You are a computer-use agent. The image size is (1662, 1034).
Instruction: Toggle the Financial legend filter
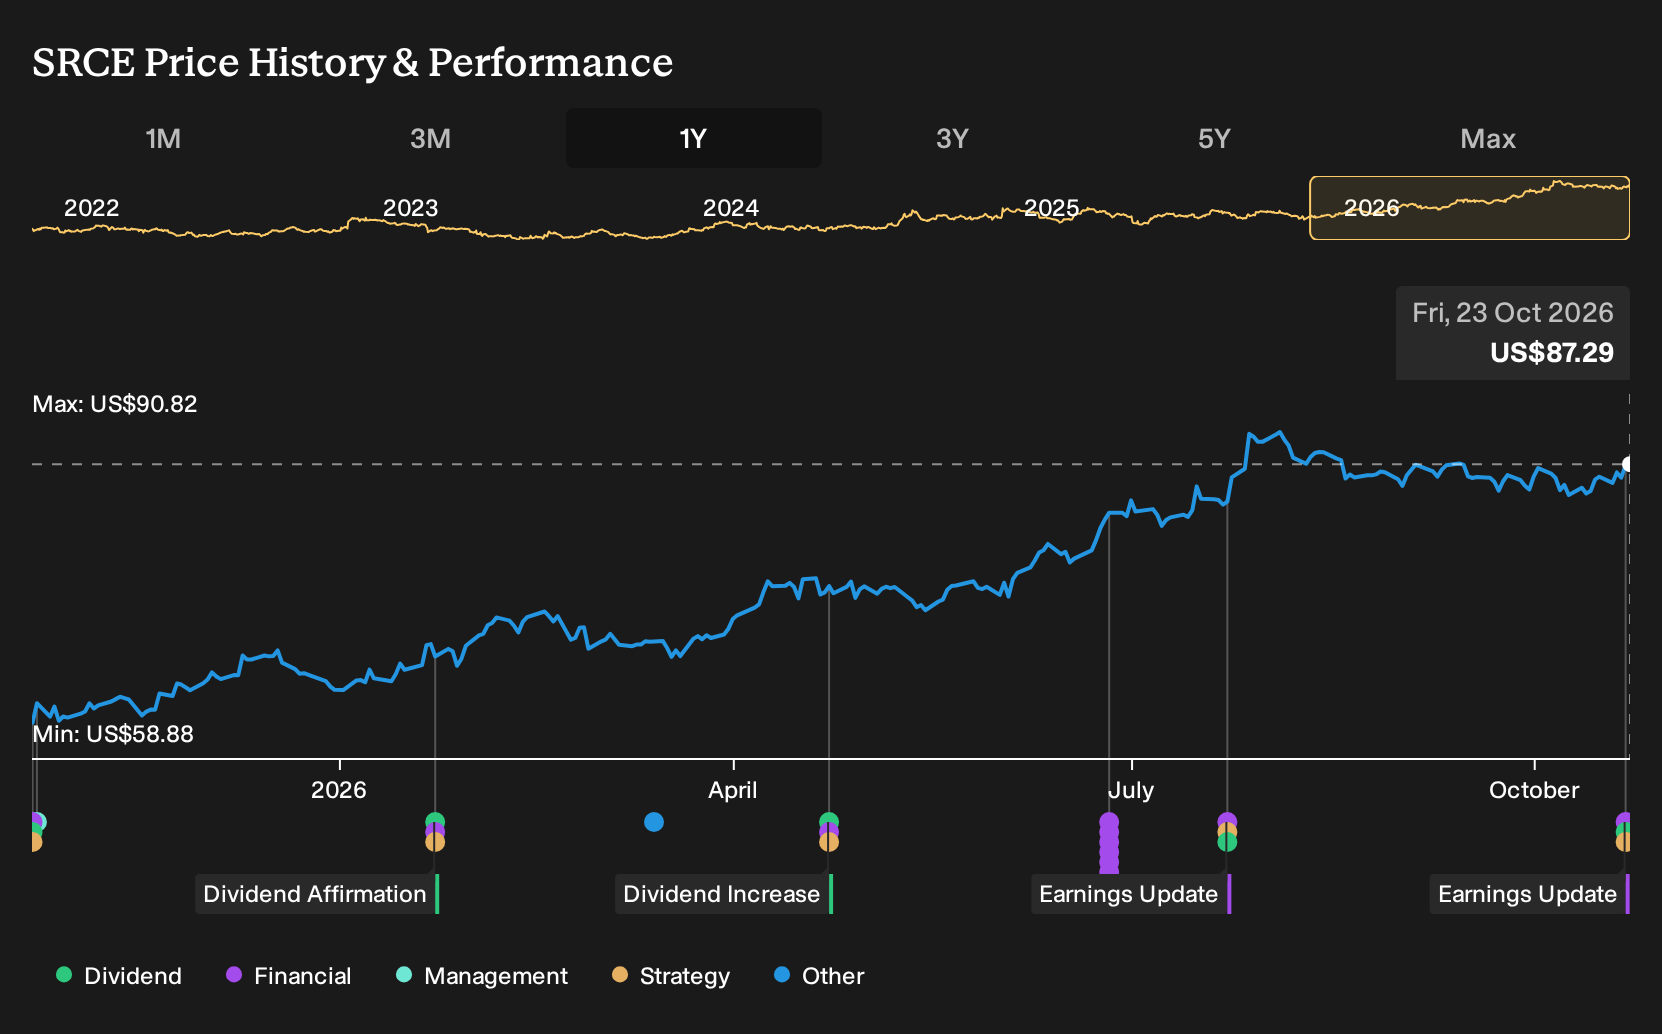(288, 976)
